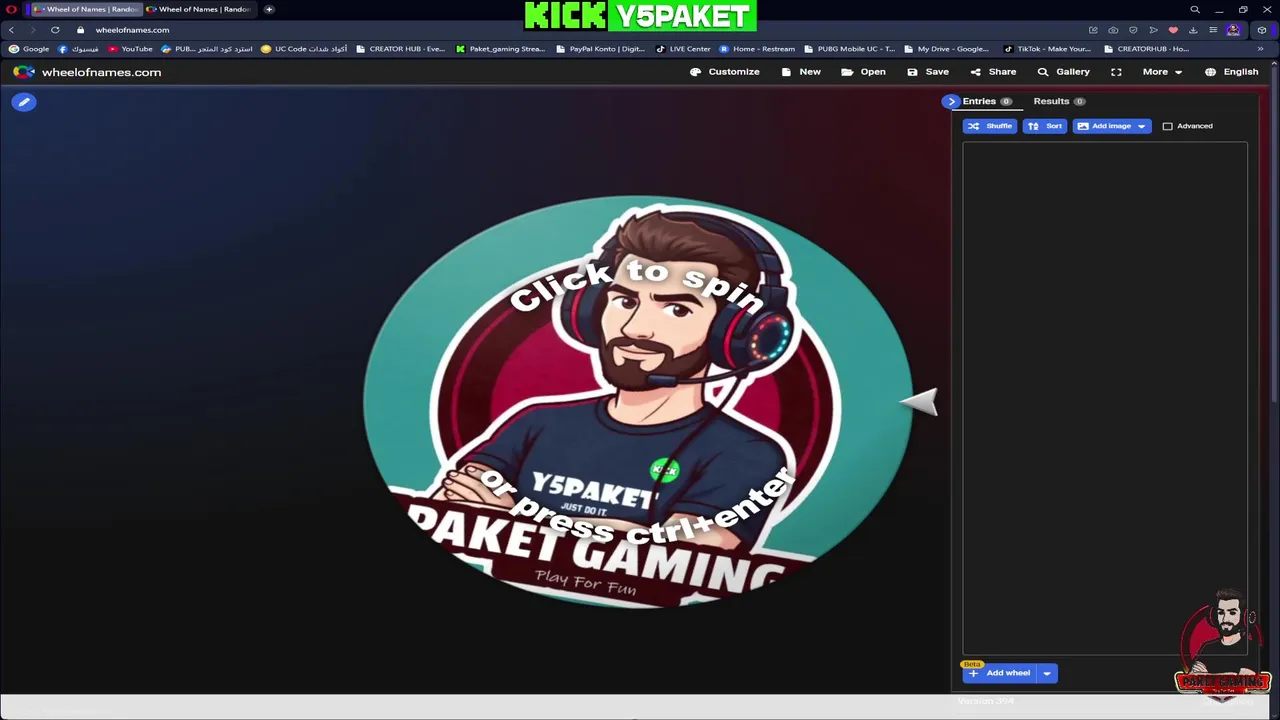Open the PayPal Konto bookmark
Viewport: 1280px width, 720px height.
coord(600,49)
